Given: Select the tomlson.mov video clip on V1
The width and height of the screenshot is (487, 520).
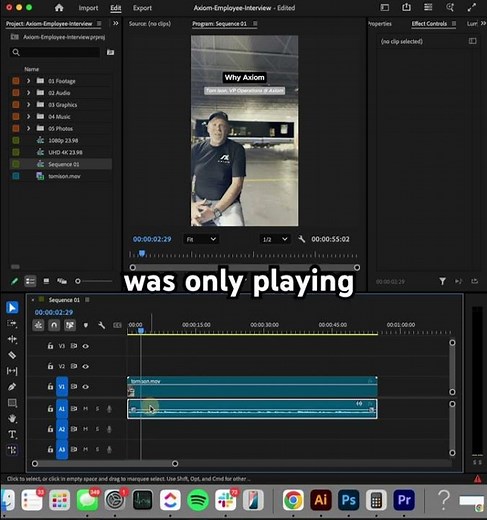Looking at the screenshot, I should coord(252,387).
